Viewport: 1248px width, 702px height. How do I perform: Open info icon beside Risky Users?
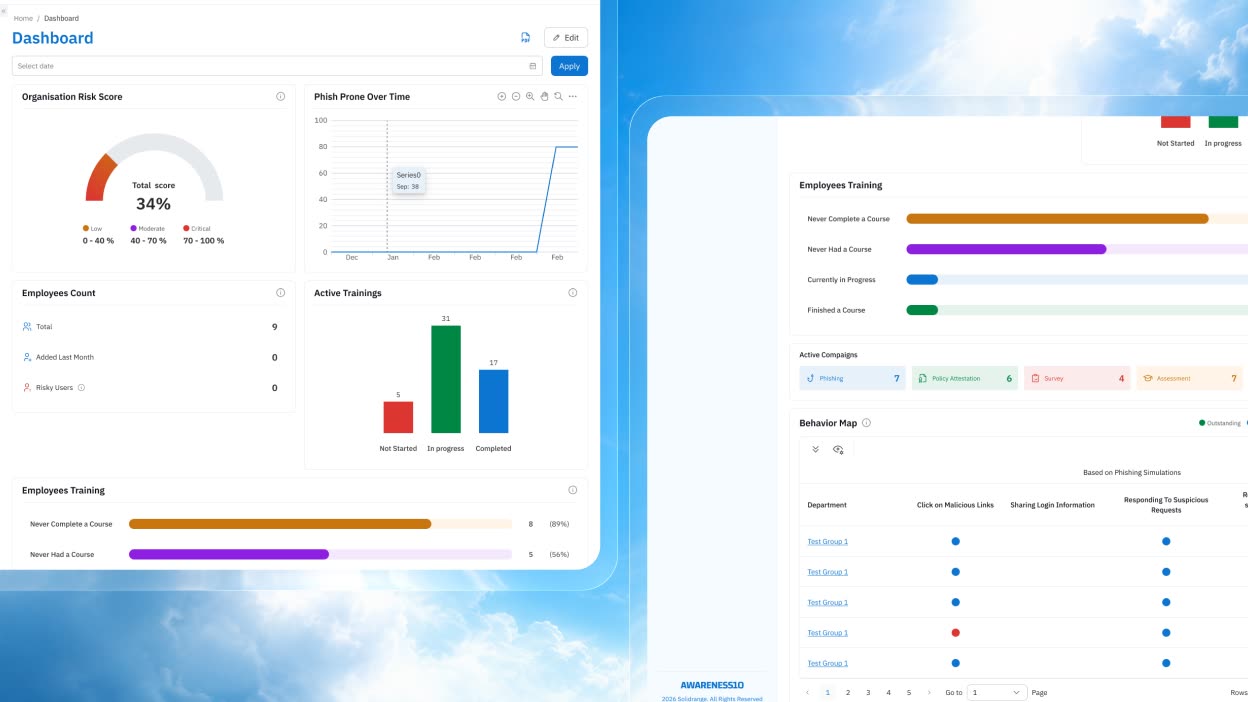point(81,388)
